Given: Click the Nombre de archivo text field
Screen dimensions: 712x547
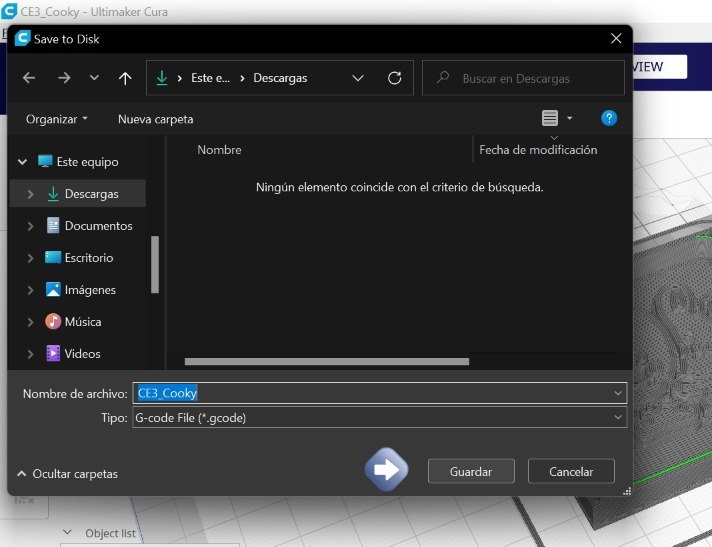Looking at the screenshot, I should point(379,393).
